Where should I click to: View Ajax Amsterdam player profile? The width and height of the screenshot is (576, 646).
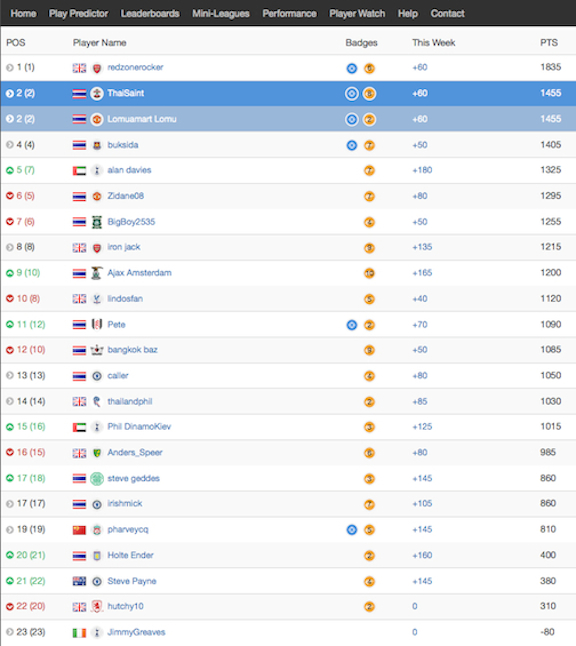point(139,273)
